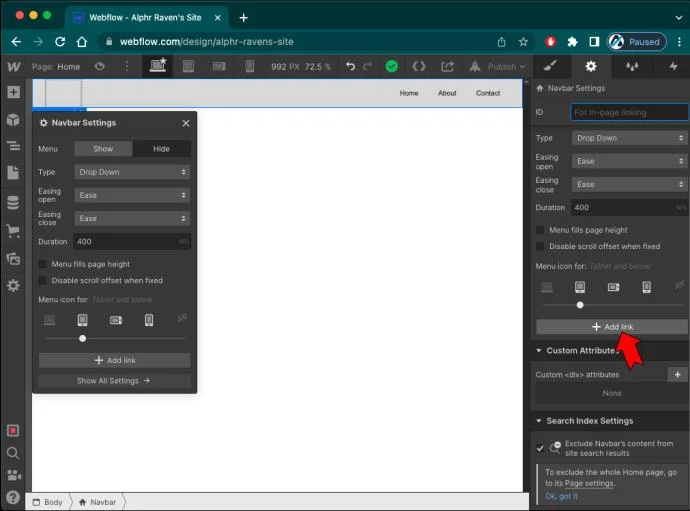Open Easing open dropdown in right panel
Image resolution: width=690 pixels, height=511 pixels.
(x=629, y=161)
